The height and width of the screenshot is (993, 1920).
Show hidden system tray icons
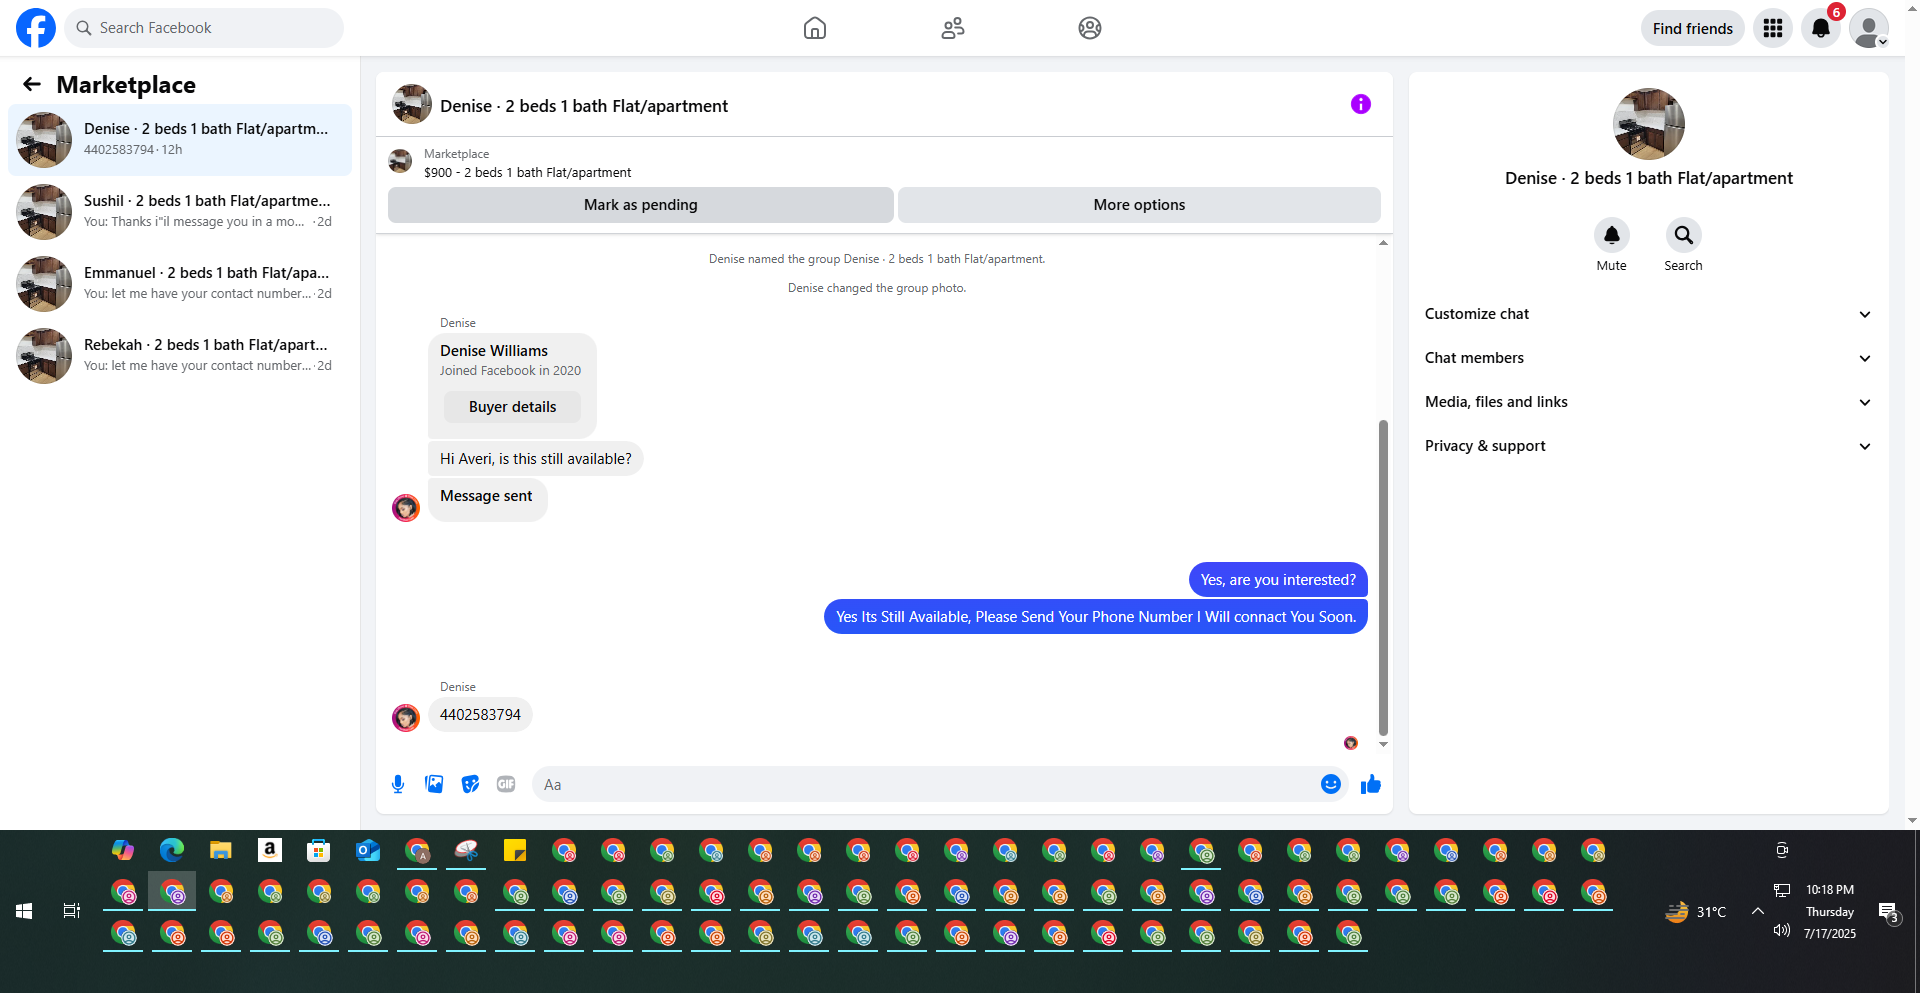pyautogui.click(x=1758, y=911)
